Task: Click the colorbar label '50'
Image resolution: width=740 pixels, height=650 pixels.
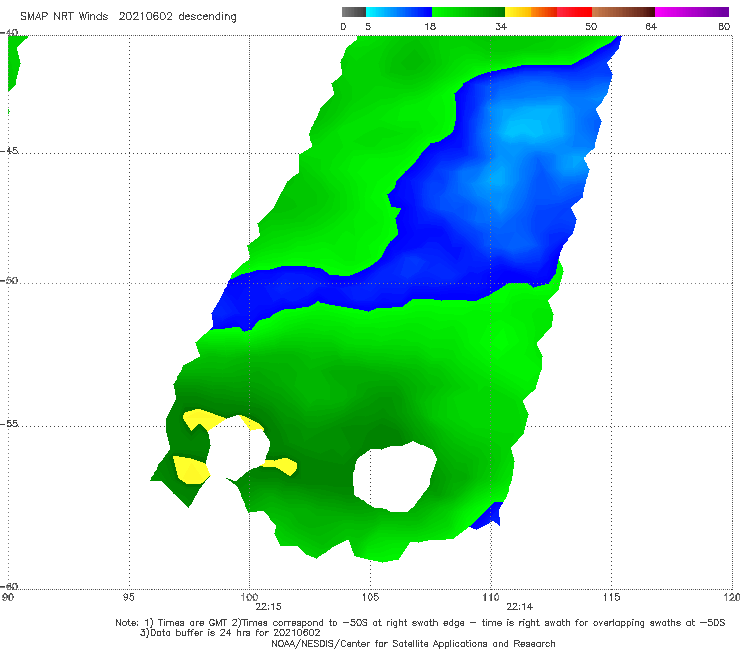Action: click(591, 27)
